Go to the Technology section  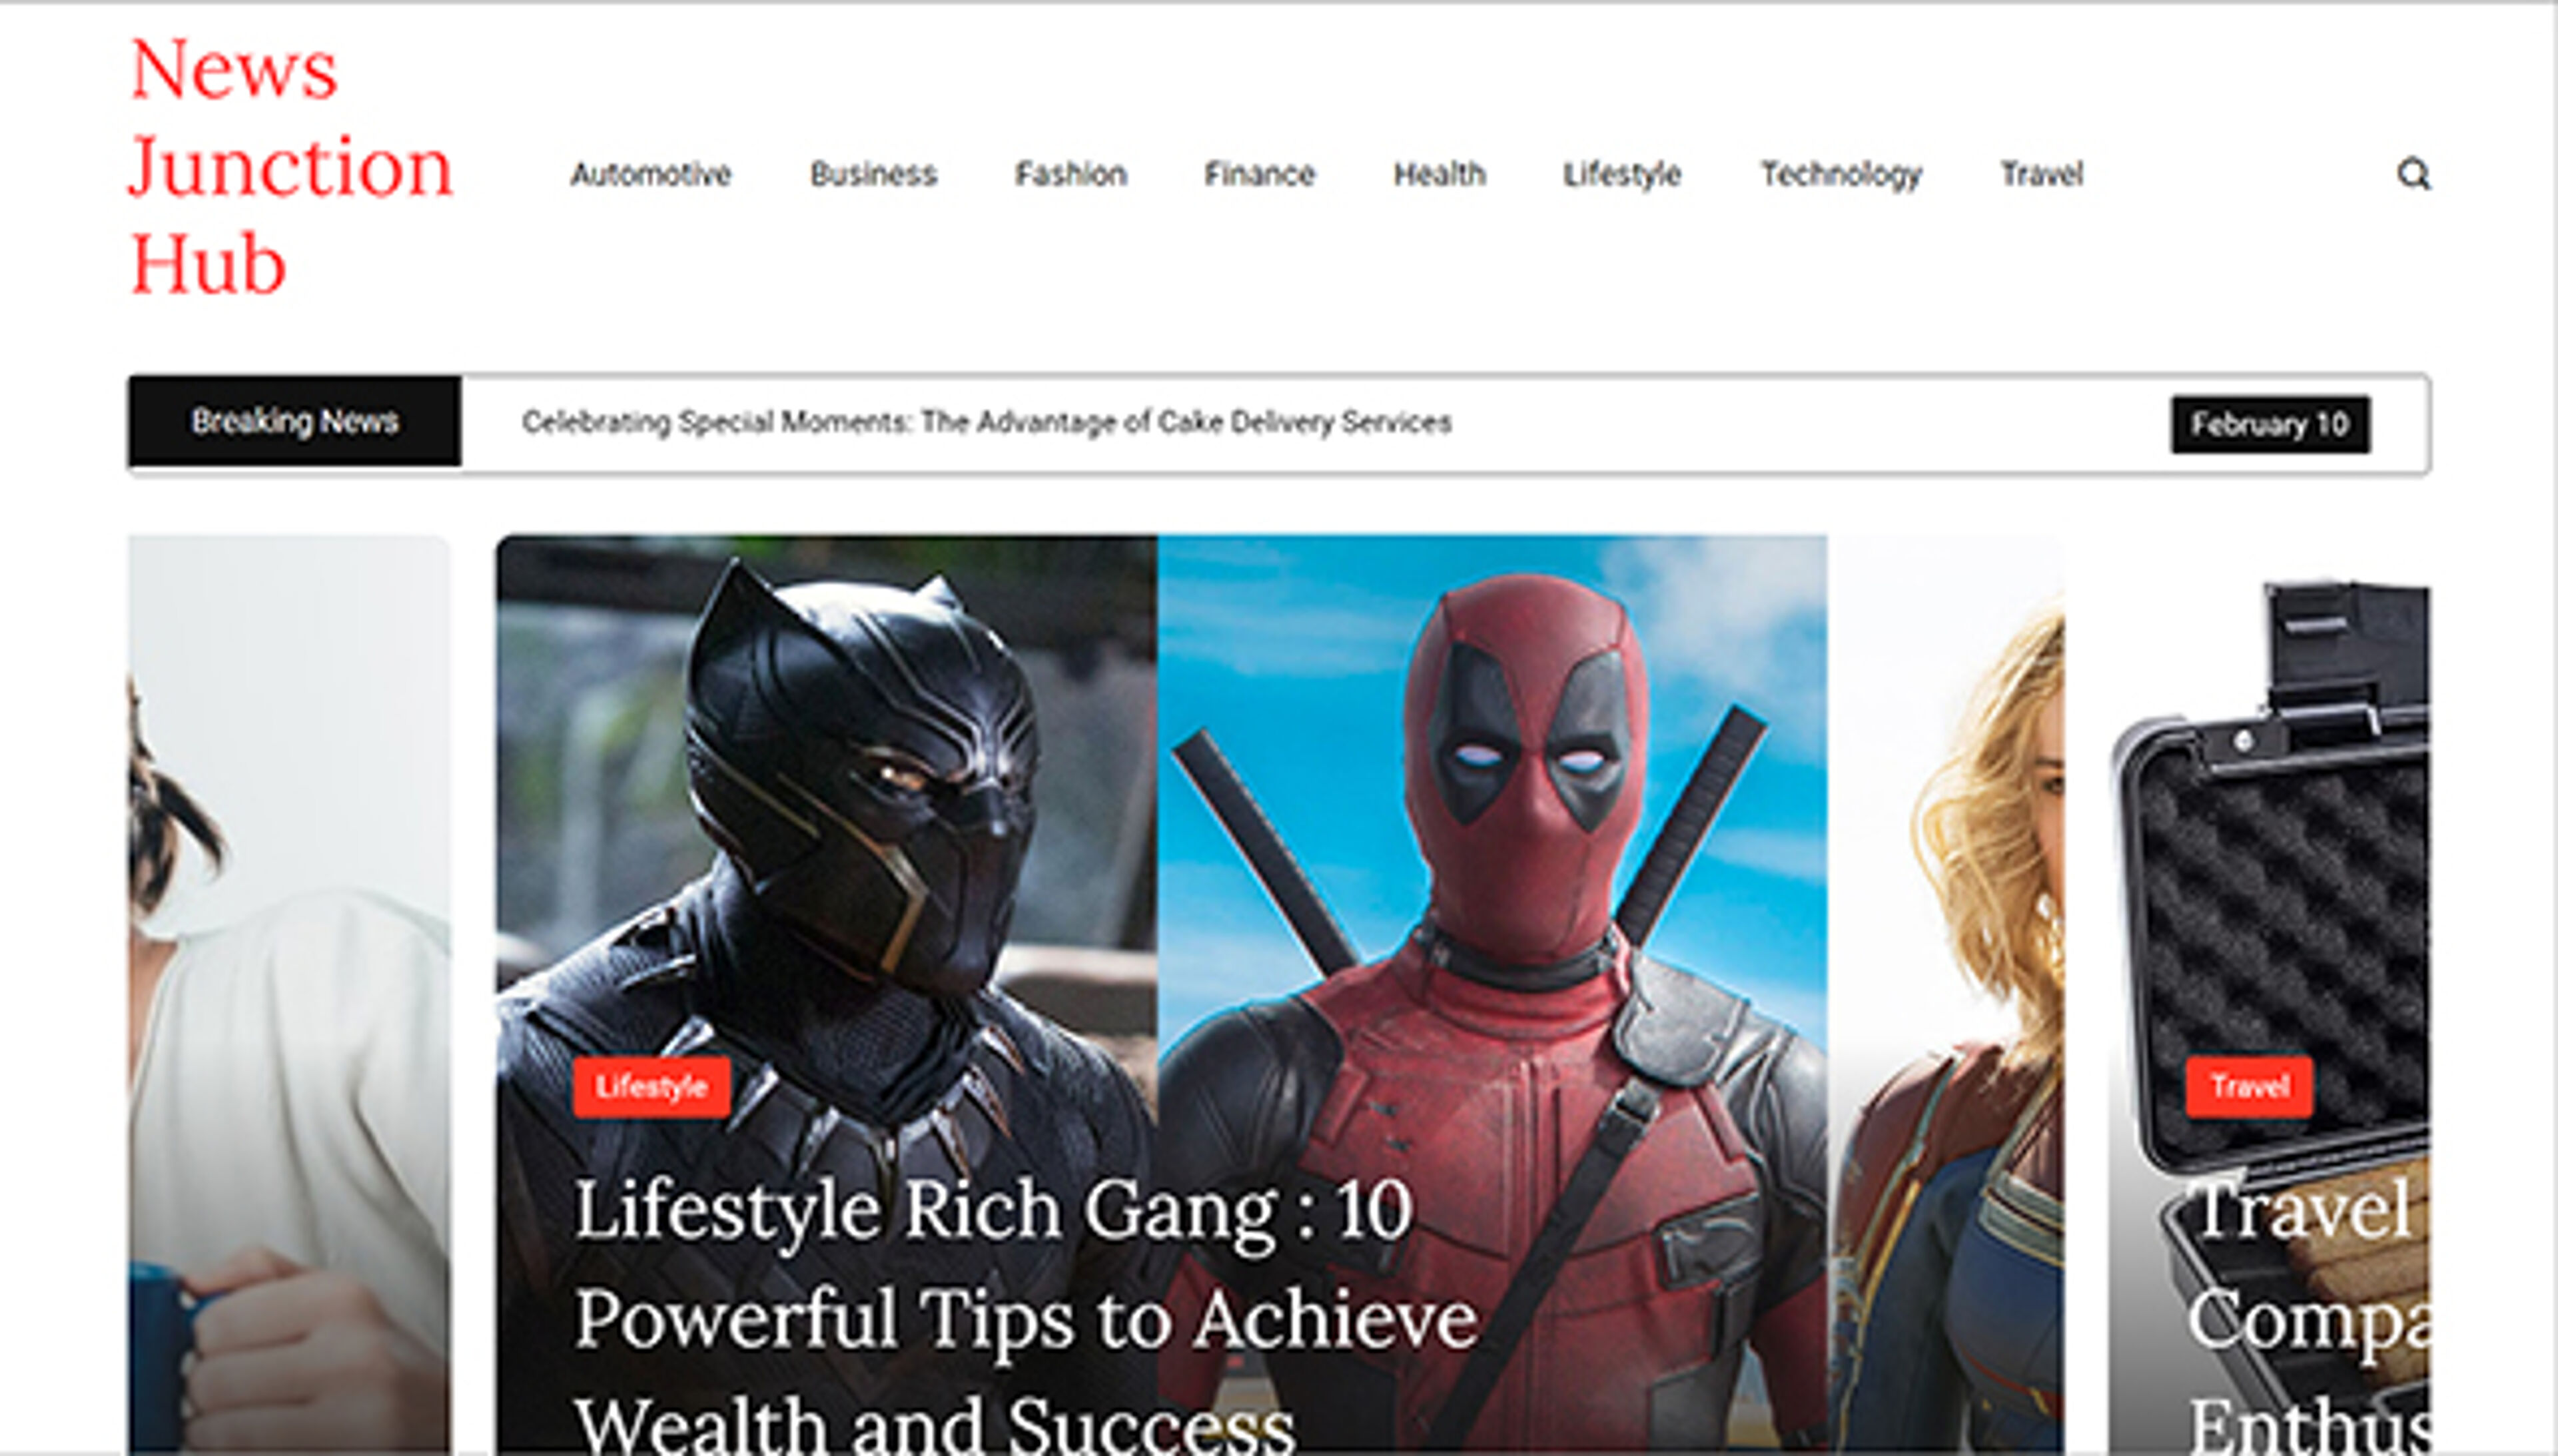1842,174
